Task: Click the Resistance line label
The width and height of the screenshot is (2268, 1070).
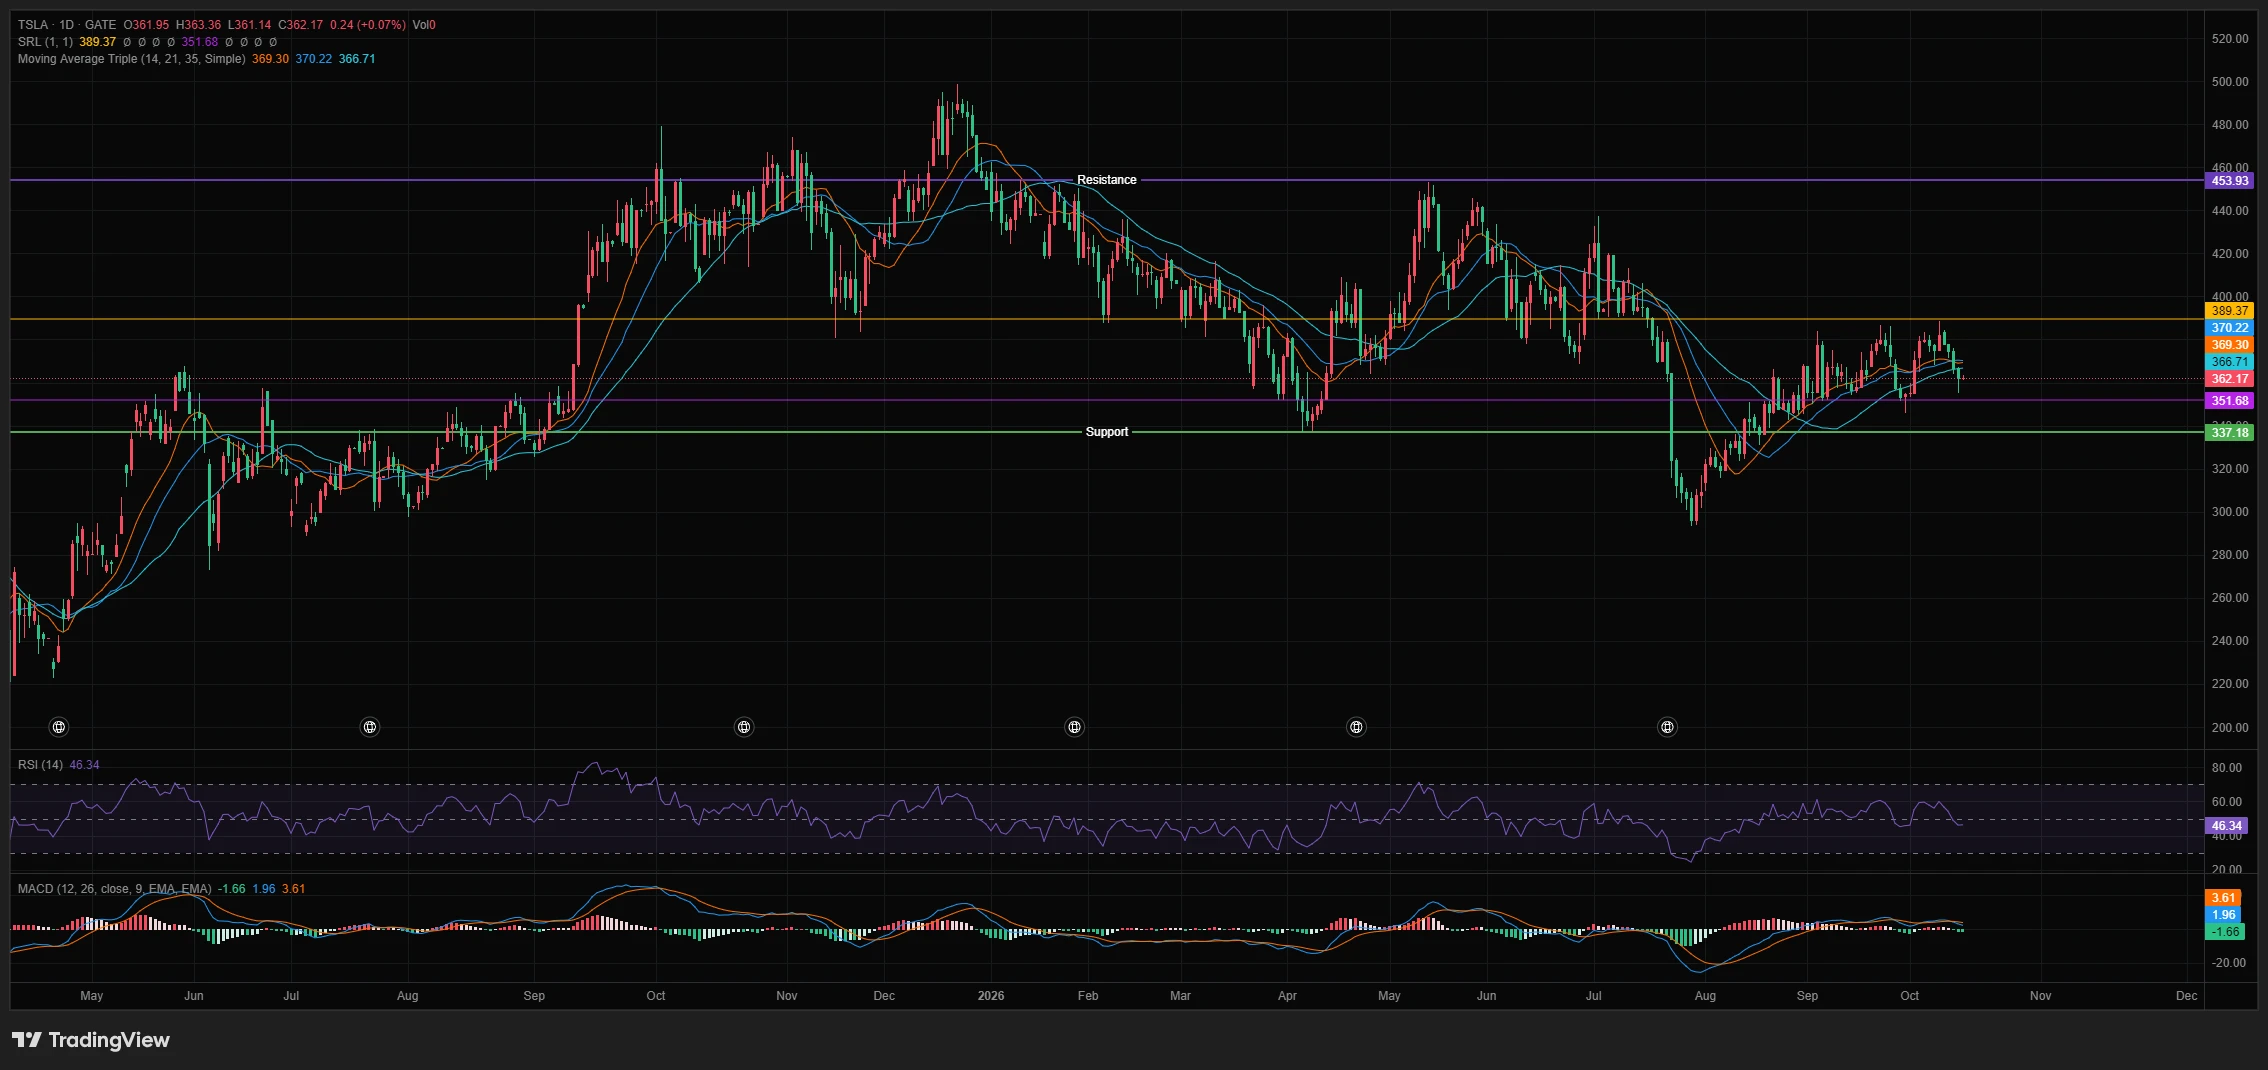Action: [x=1106, y=180]
